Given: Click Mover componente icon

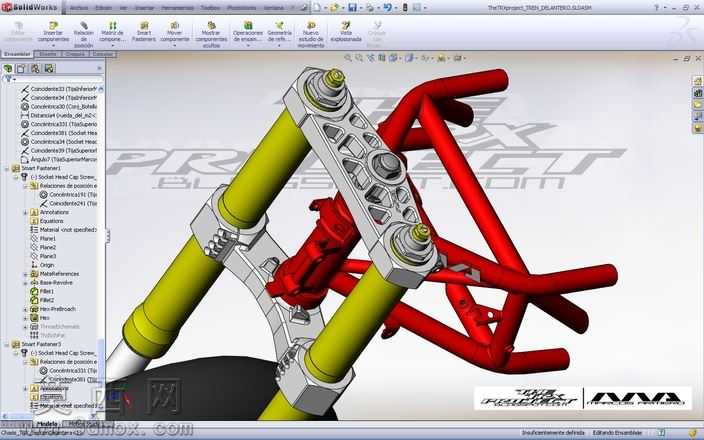Looking at the screenshot, I should 175,26.
